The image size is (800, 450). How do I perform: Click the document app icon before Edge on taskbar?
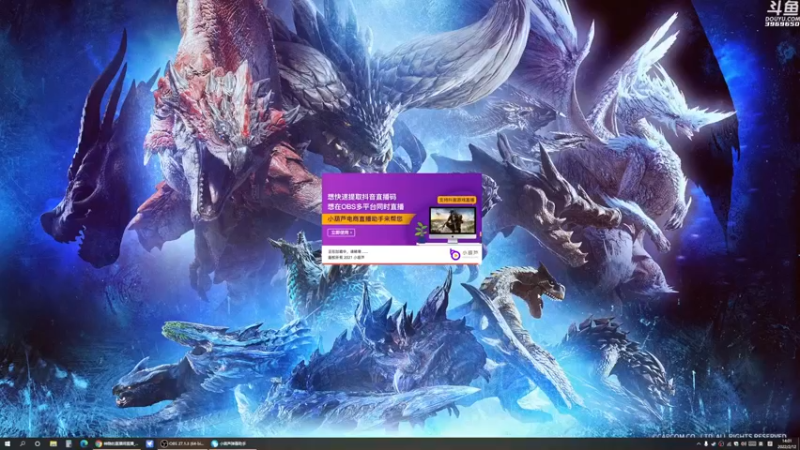tap(68, 444)
